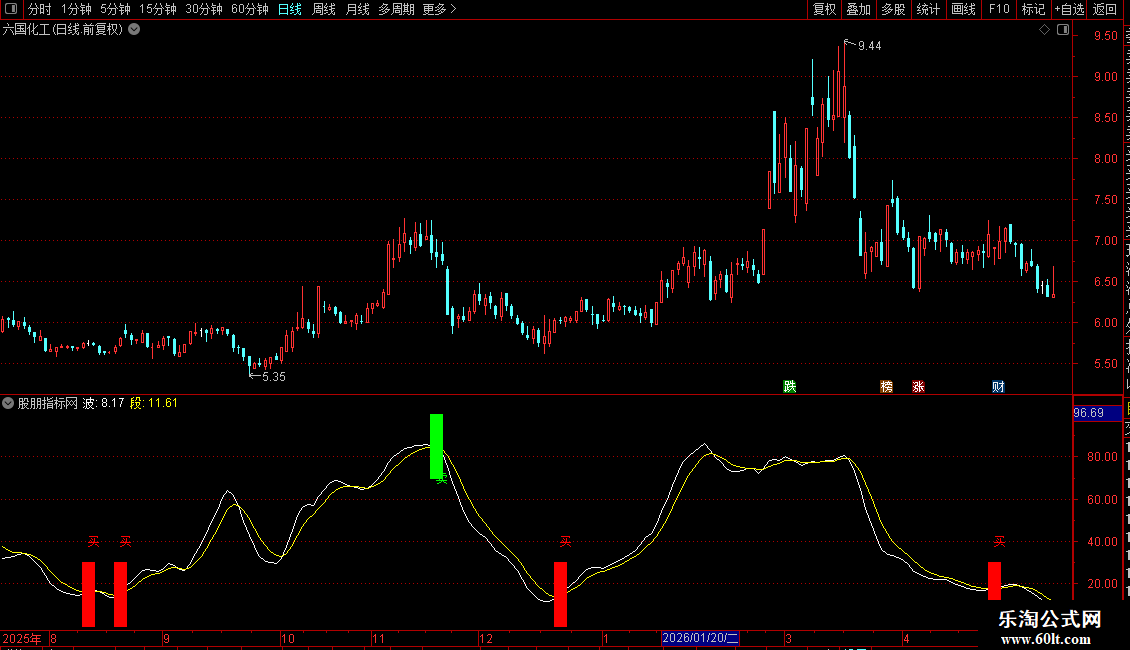Screen dimensions: 1130x650
Task: Switch to 周线 weekly chart
Action: tap(324, 9)
